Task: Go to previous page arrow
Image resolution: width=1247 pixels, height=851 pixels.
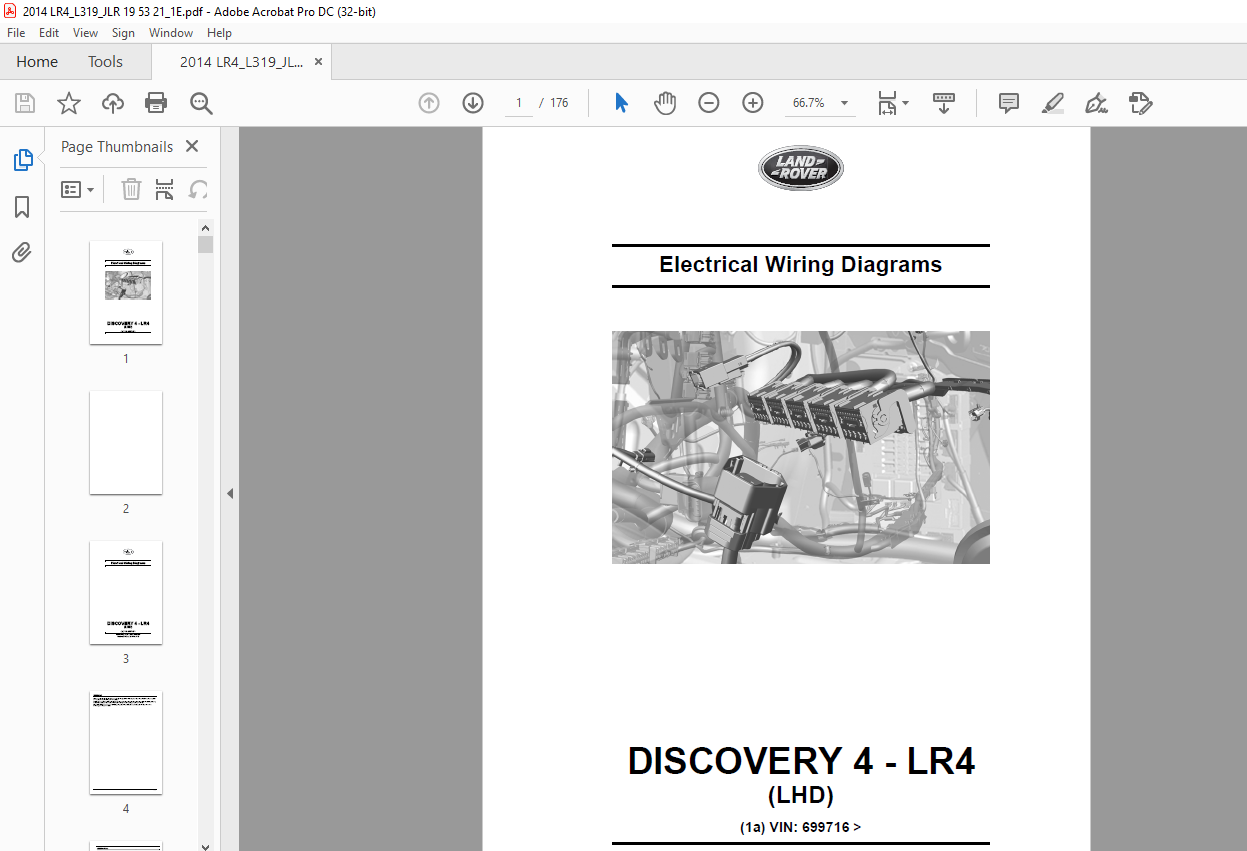Action: tap(429, 103)
